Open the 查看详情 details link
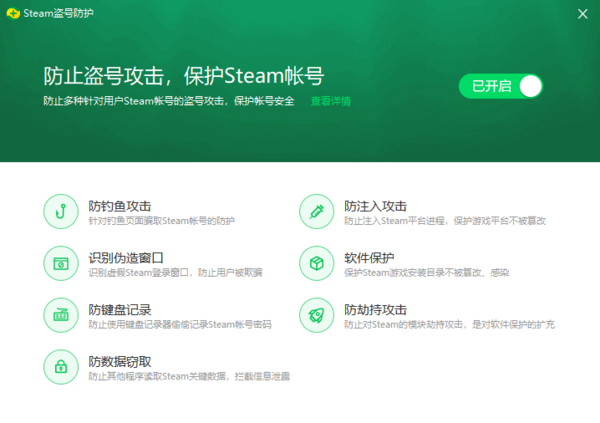The height and width of the screenshot is (423, 600). (x=331, y=101)
